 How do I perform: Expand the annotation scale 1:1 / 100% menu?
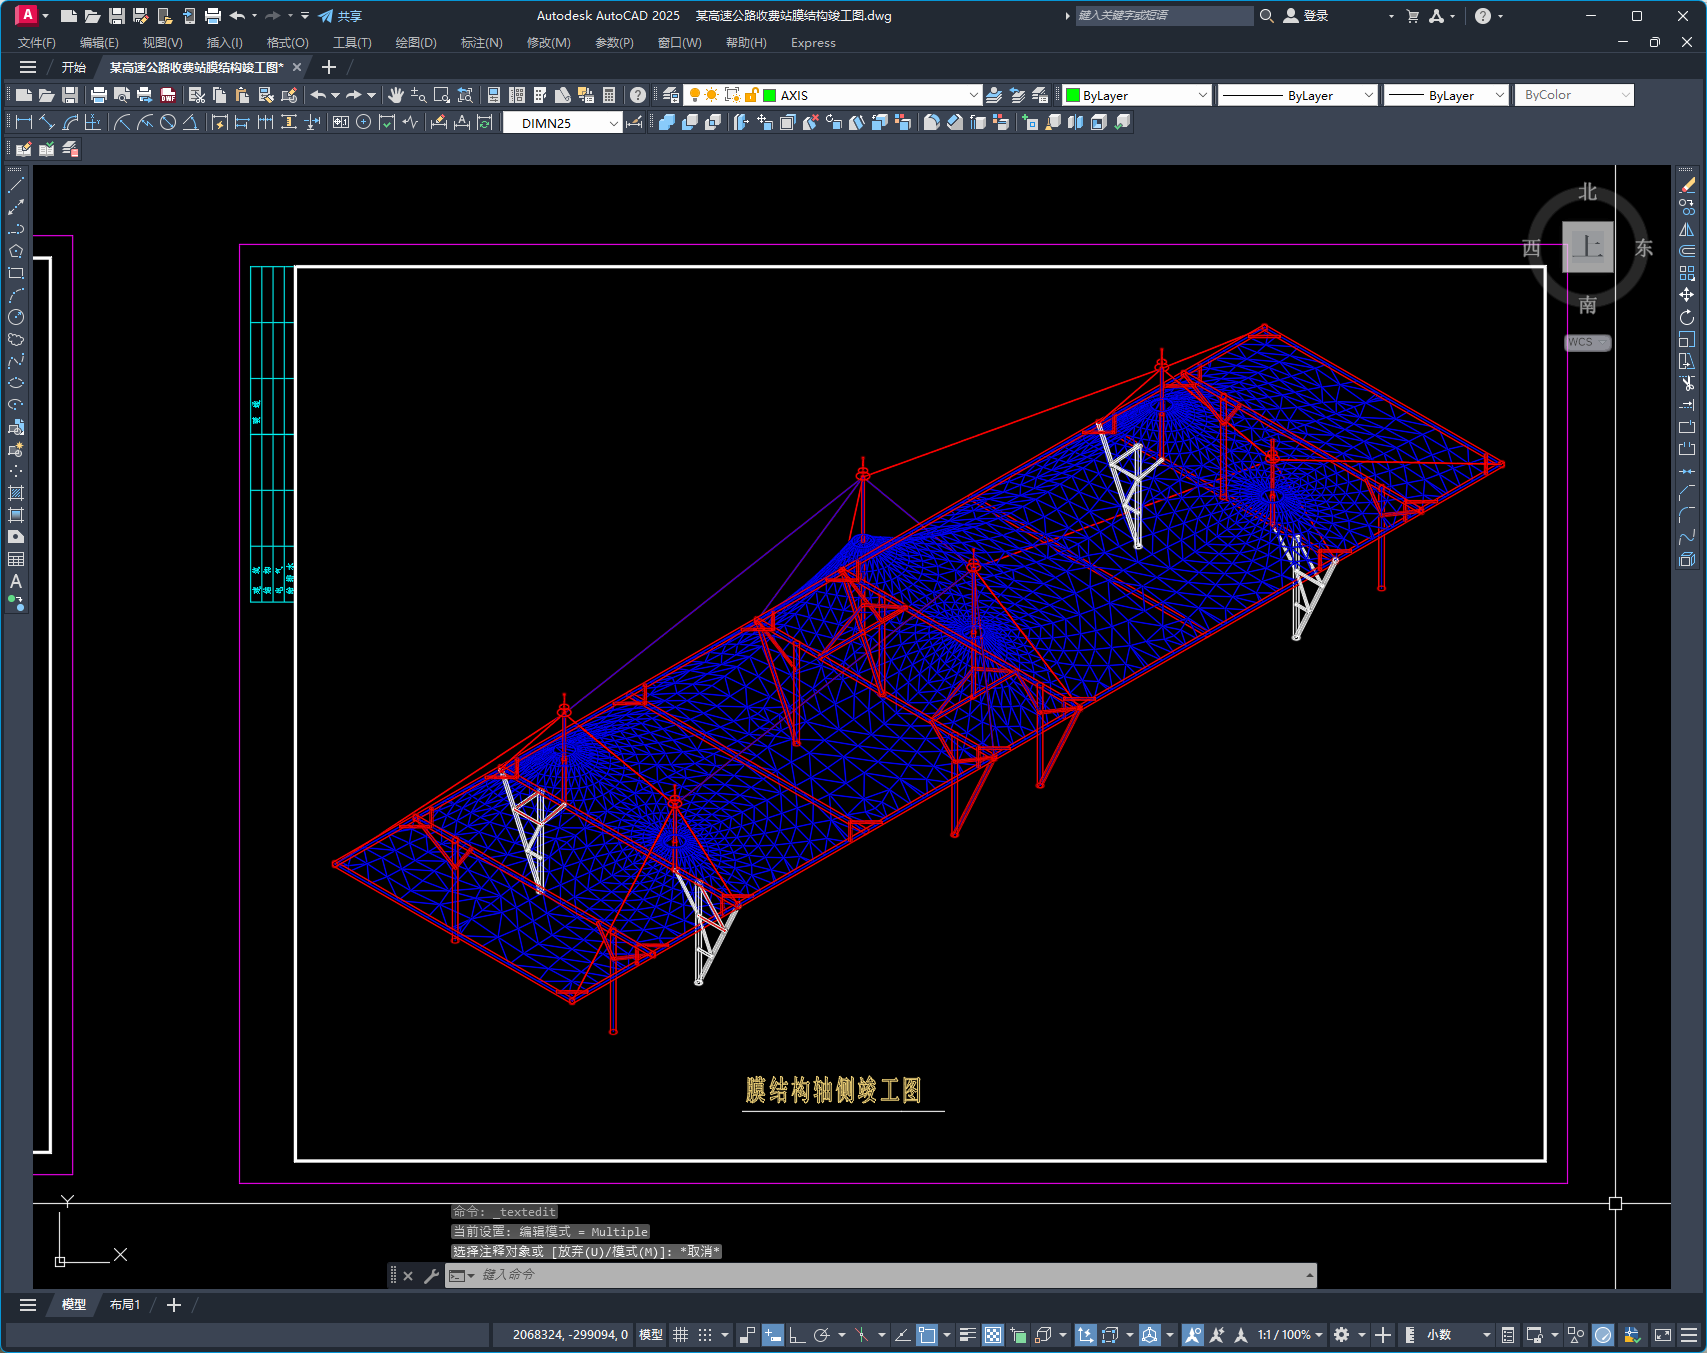pos(1290,1335)
